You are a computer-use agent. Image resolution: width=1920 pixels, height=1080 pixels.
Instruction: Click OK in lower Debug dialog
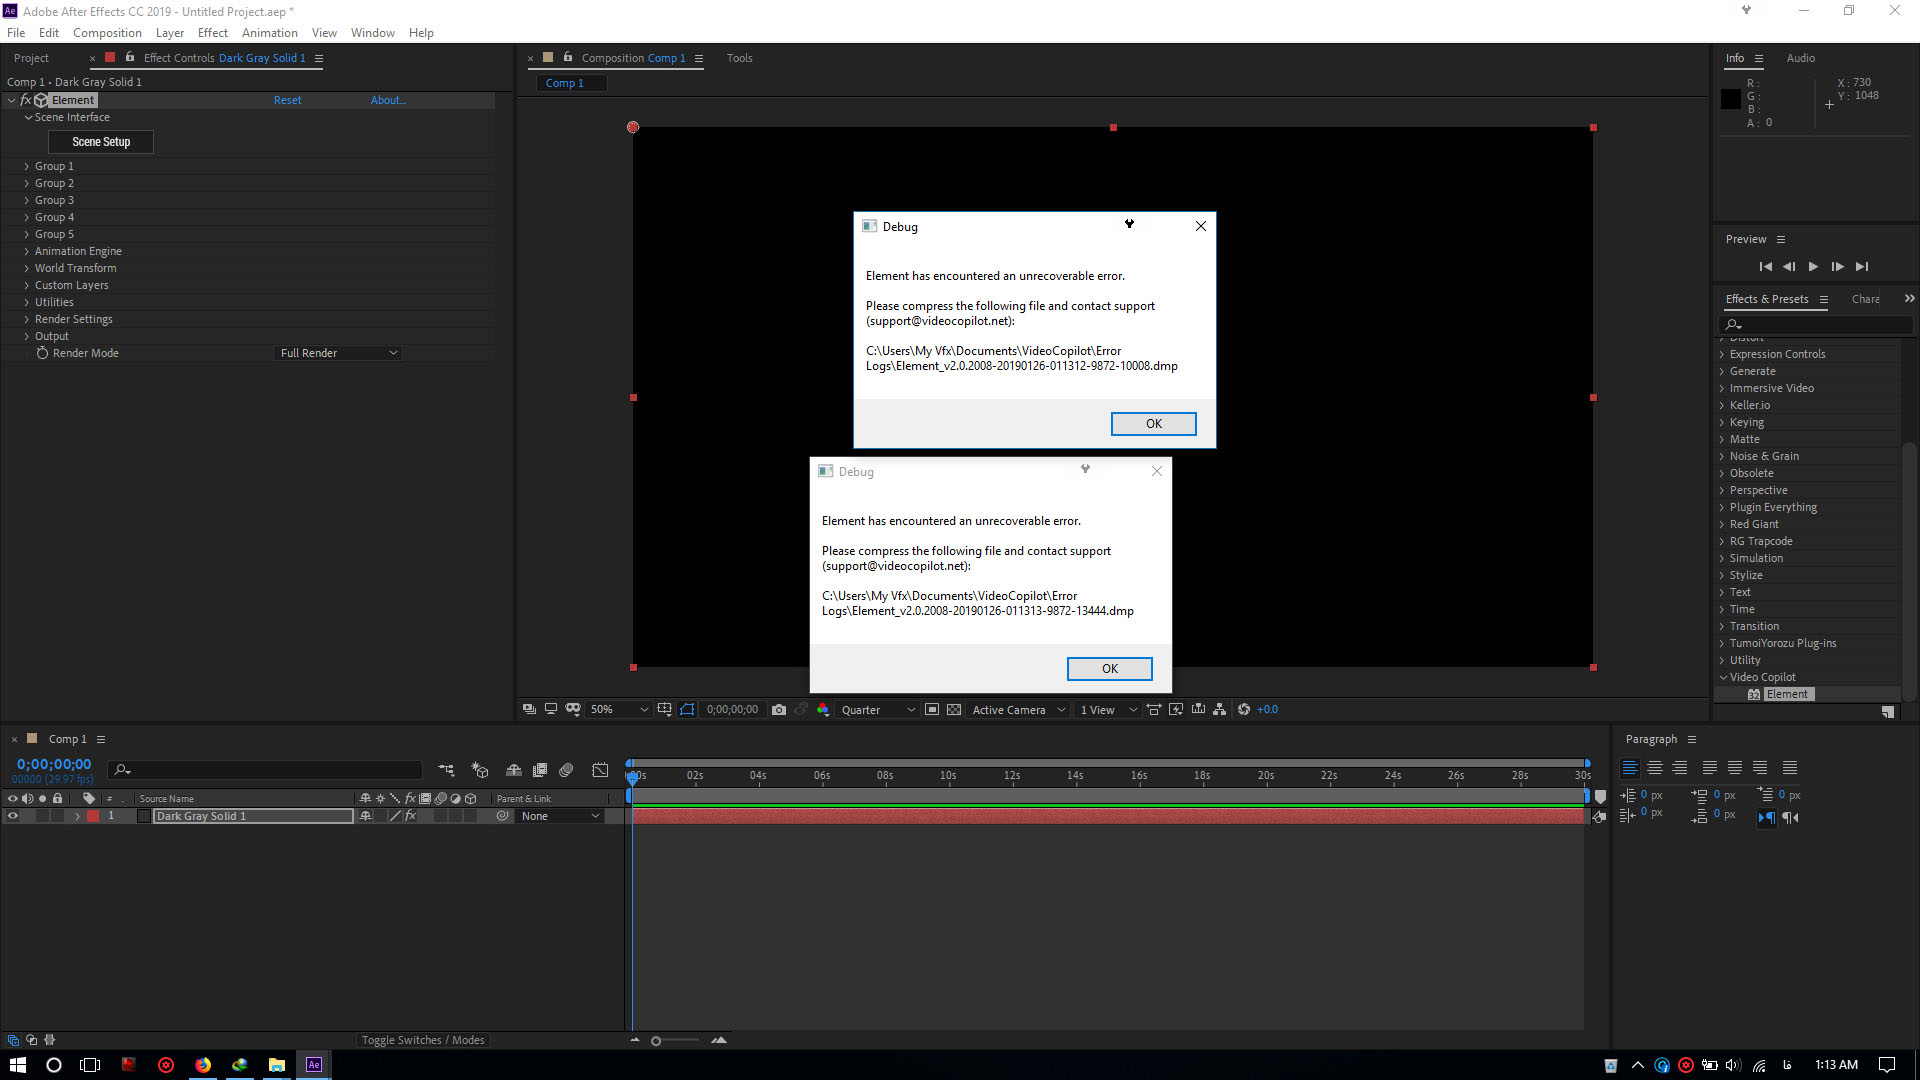pos(1109,669)
